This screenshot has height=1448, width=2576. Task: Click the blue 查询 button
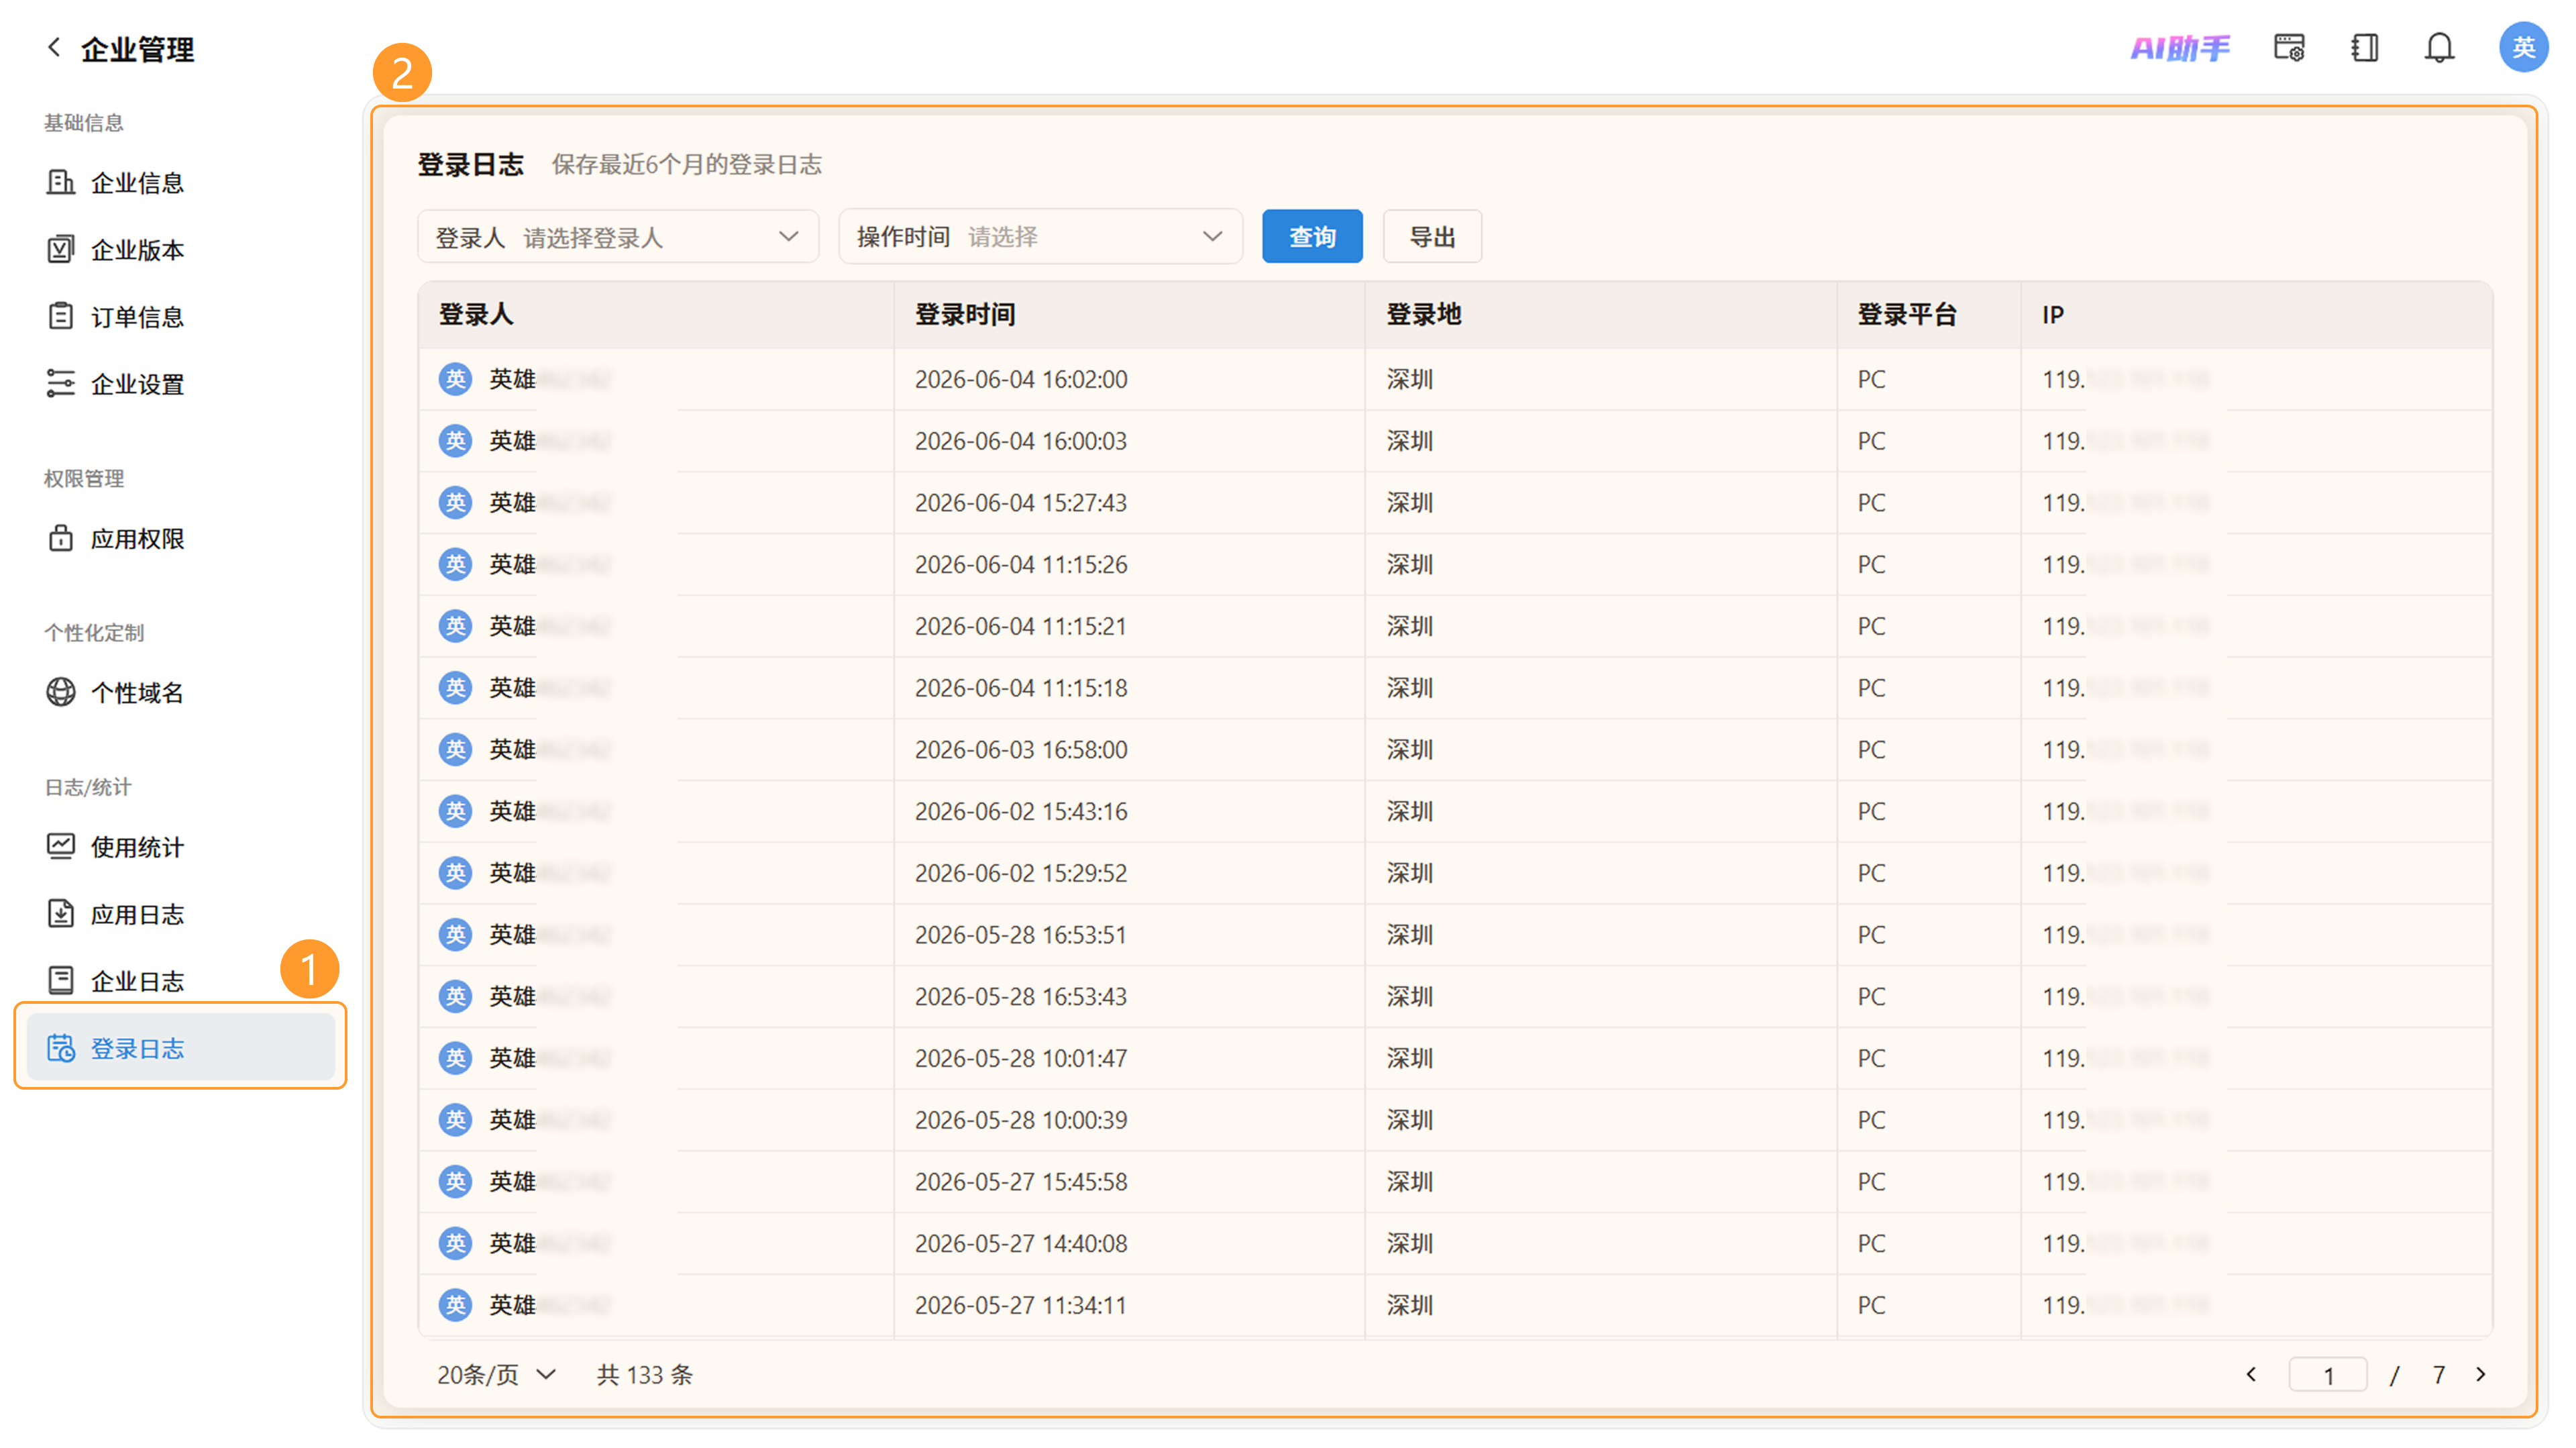point(1312,237)
